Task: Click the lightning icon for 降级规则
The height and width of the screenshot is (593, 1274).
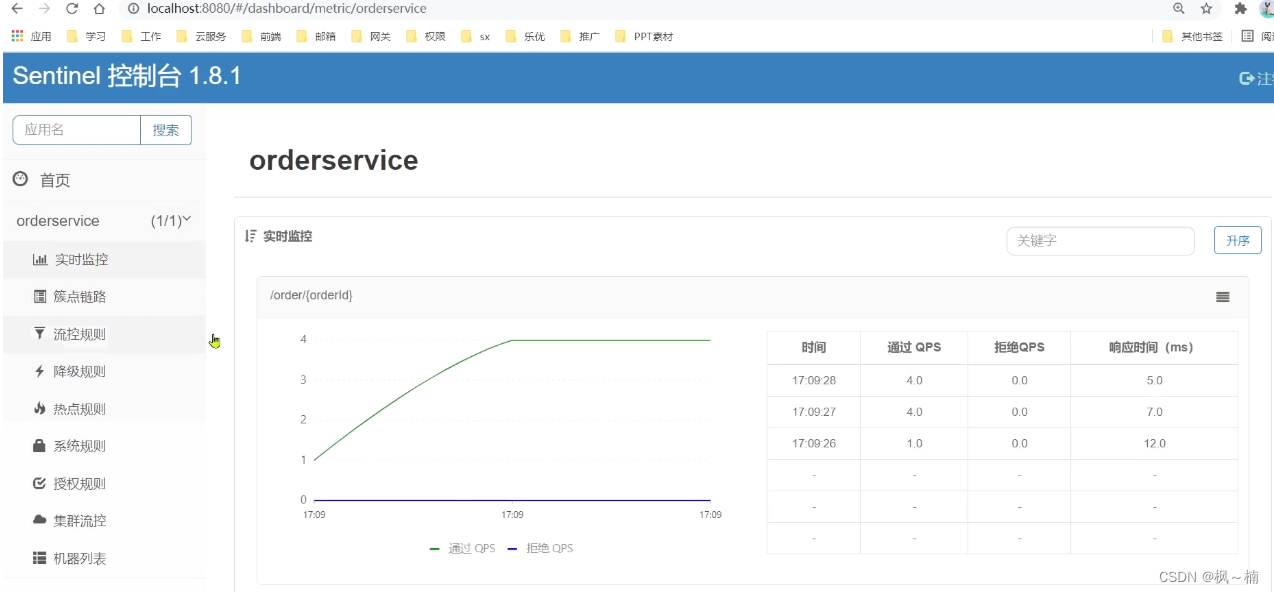Action: pos(40,371)
